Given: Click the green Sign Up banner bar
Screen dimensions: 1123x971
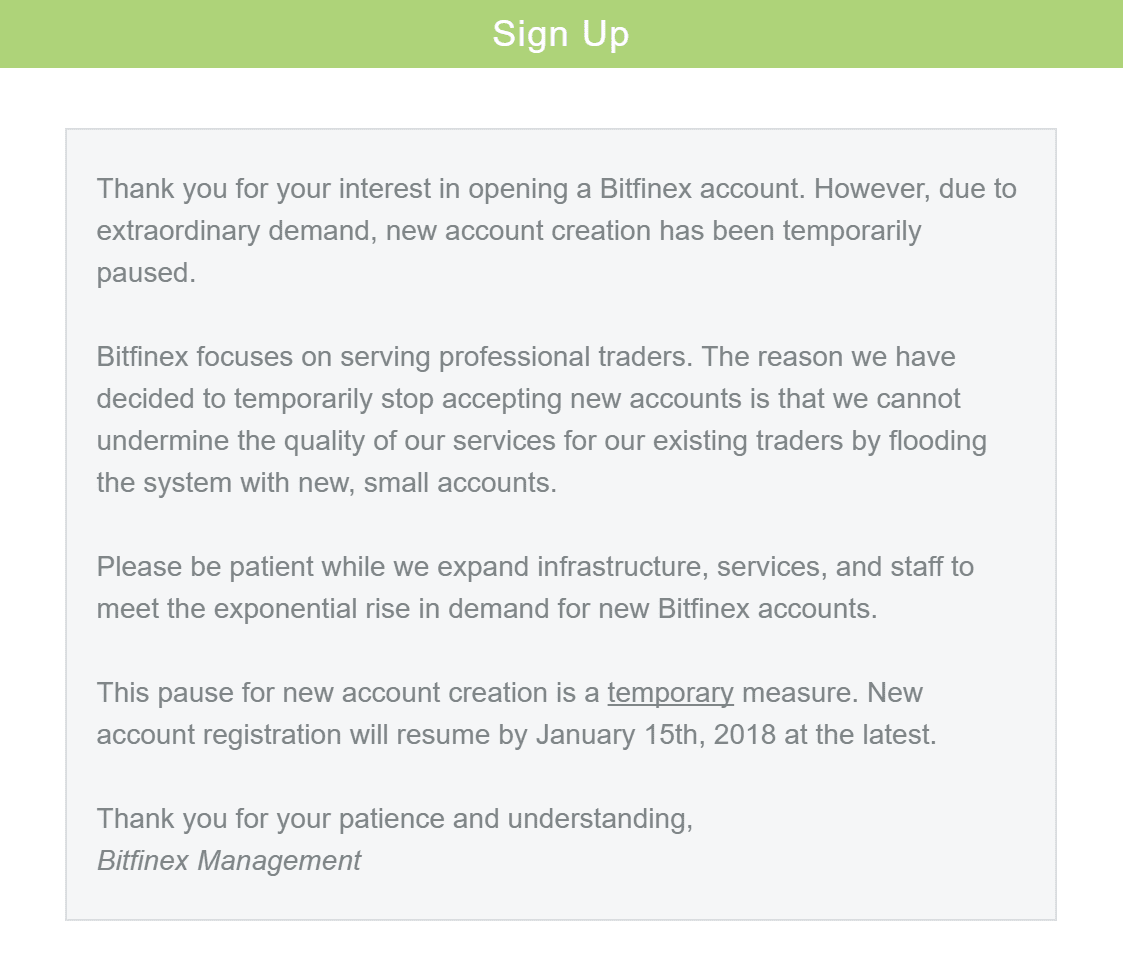Looking at the screenshot, I should pyautogui.click(x=562, y=34).
